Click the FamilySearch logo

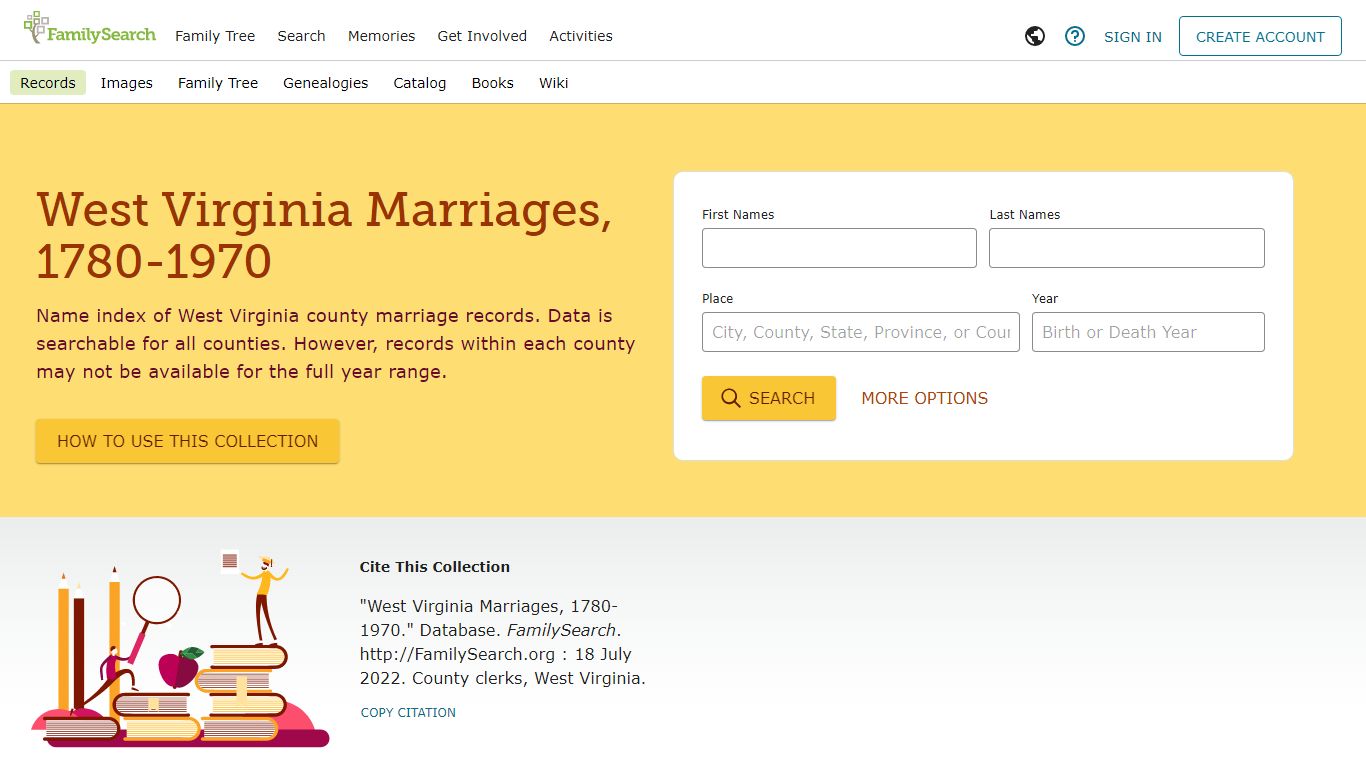[x=90, y=29]
